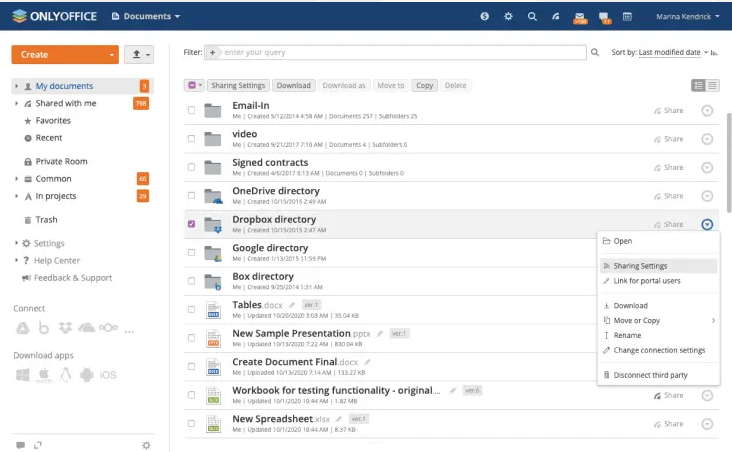
Task: Share the Email-In folder
Action: tap(669, 111)
